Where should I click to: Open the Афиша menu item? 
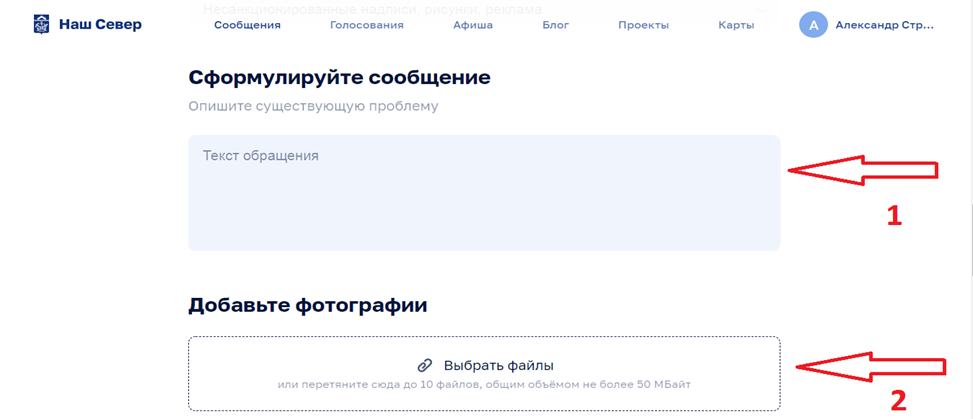coord(473,25)
